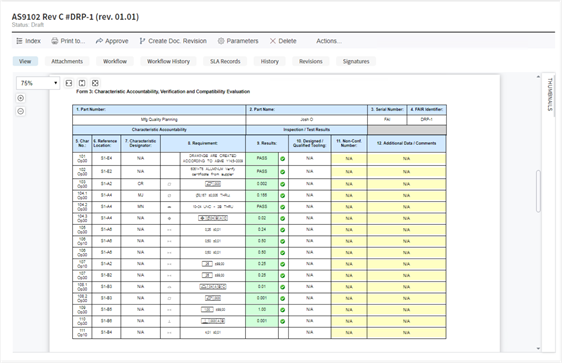The image size is (562, 363).
Task: Click the 9. Results column header
Action: pos(267,143)
